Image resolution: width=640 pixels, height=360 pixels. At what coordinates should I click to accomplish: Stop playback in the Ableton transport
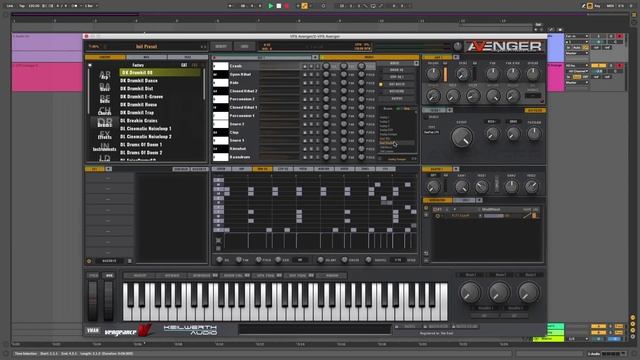click(x=278, y=6)
